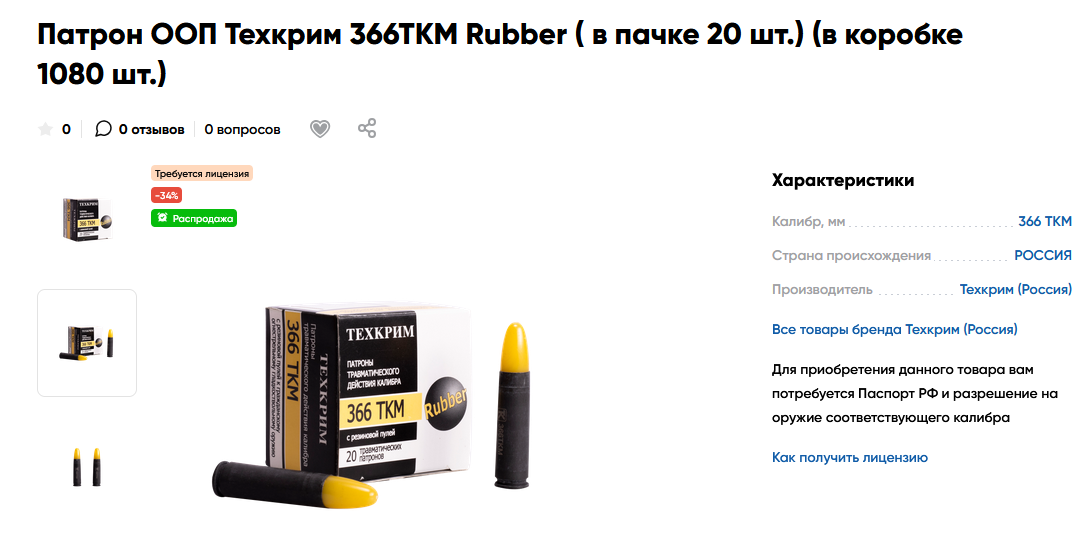Click the Распродажа sale badge
The image size is (1074, 560).
coord(194,218)
